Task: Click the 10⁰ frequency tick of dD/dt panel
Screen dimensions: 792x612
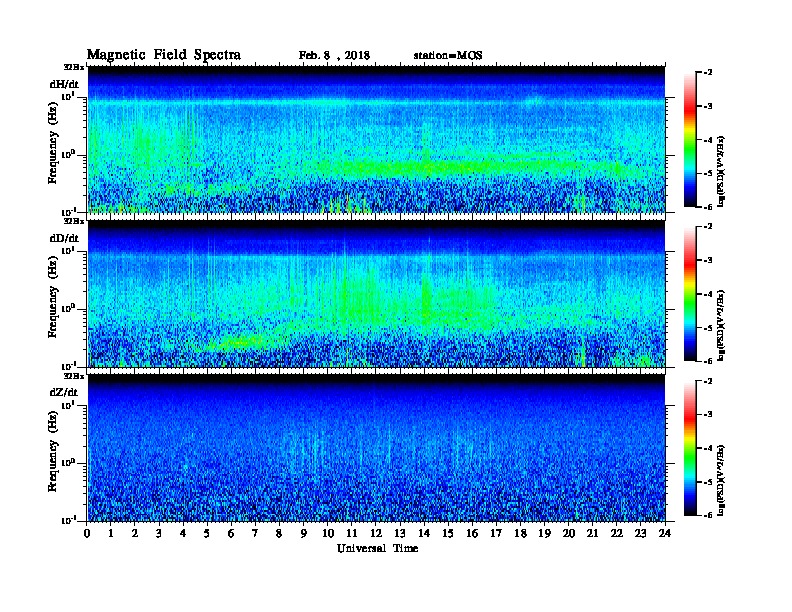Action: [x=67, y=308]
